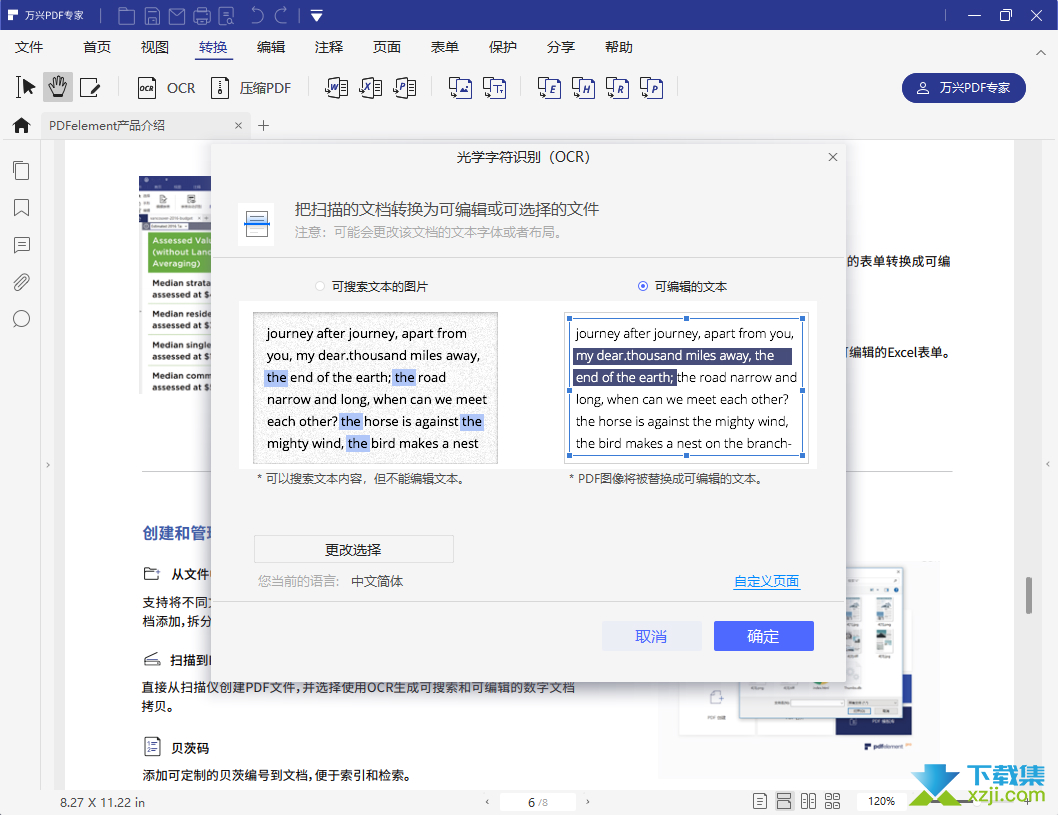Go to next page arrow
The width and height of the screenshot is (1058, 815).
click(588, 802)
